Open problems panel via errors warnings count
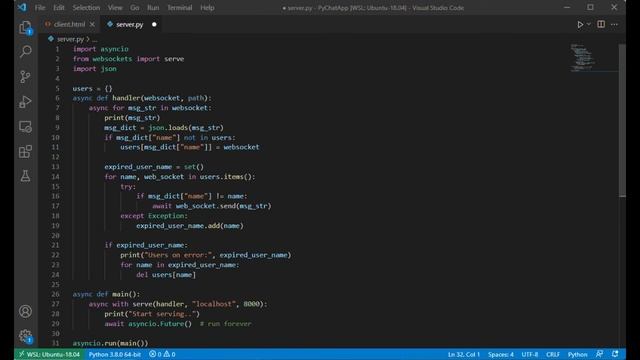This screenshot has height=360, width=640. tap(162, 354)
